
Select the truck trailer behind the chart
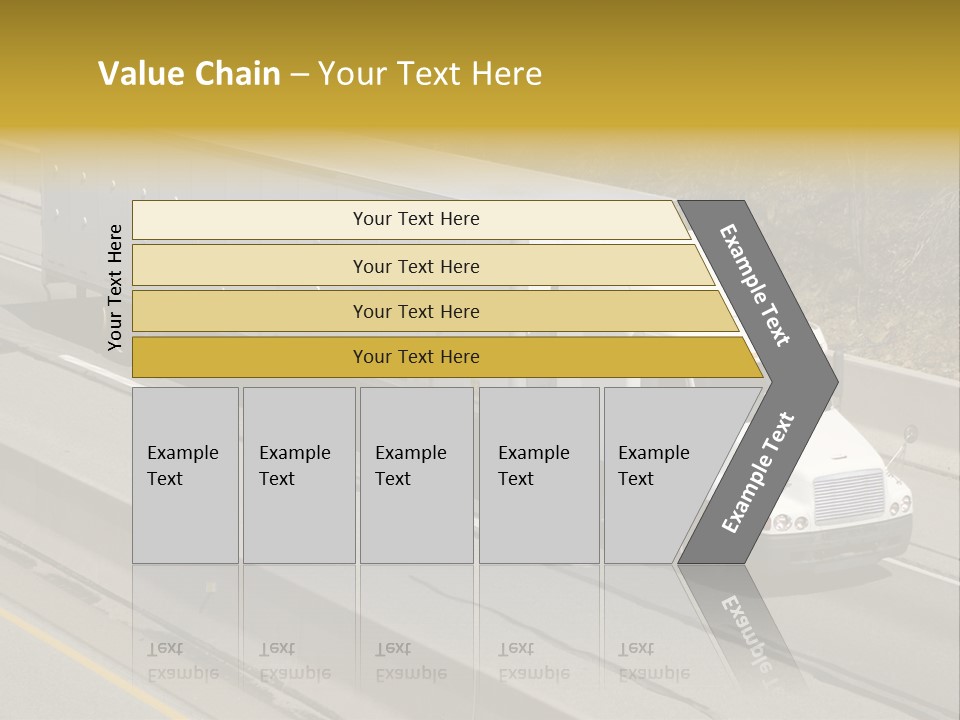point(80,235)
